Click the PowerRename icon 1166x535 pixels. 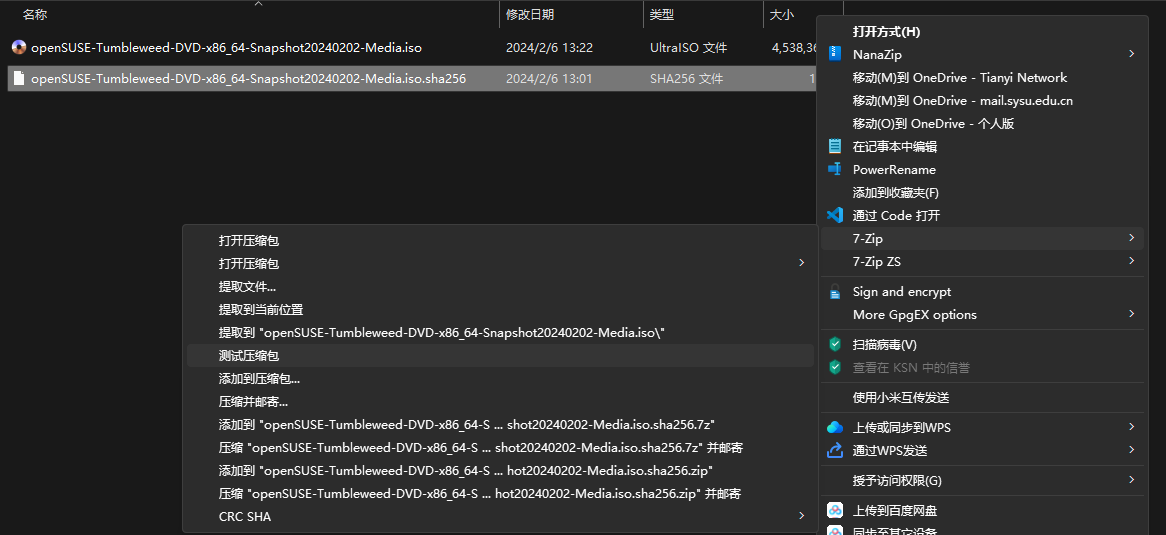[835, 169]
